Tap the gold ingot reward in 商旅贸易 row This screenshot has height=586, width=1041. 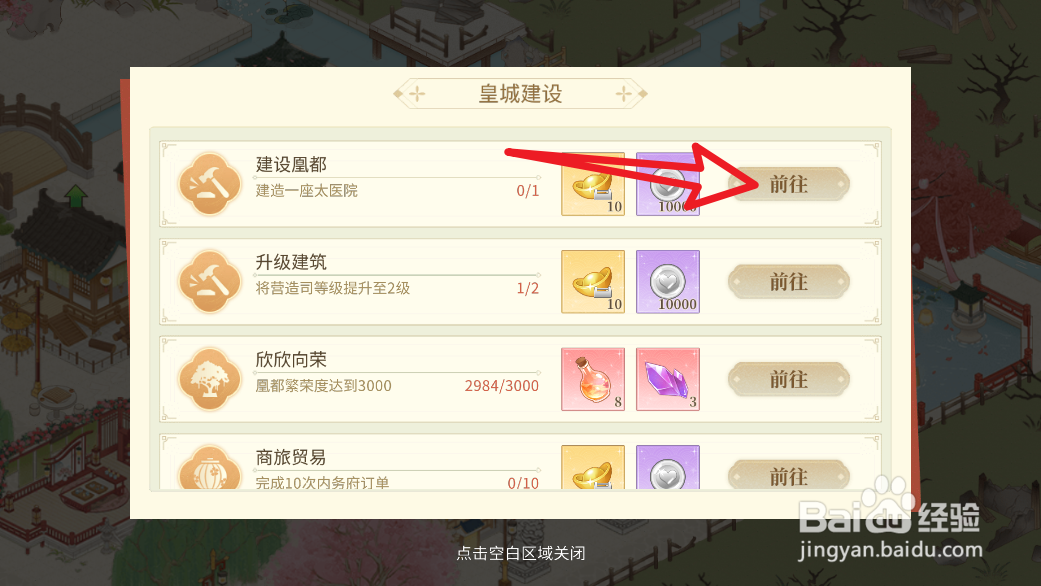pos(593,467)
